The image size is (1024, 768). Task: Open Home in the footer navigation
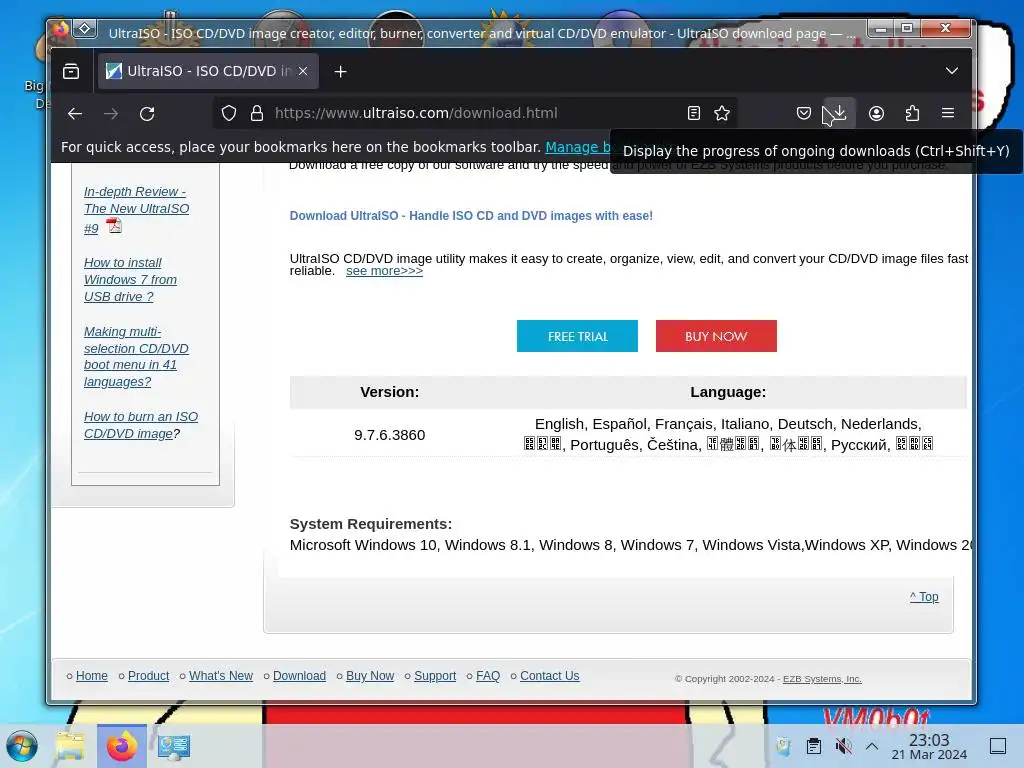coord(91,676)
